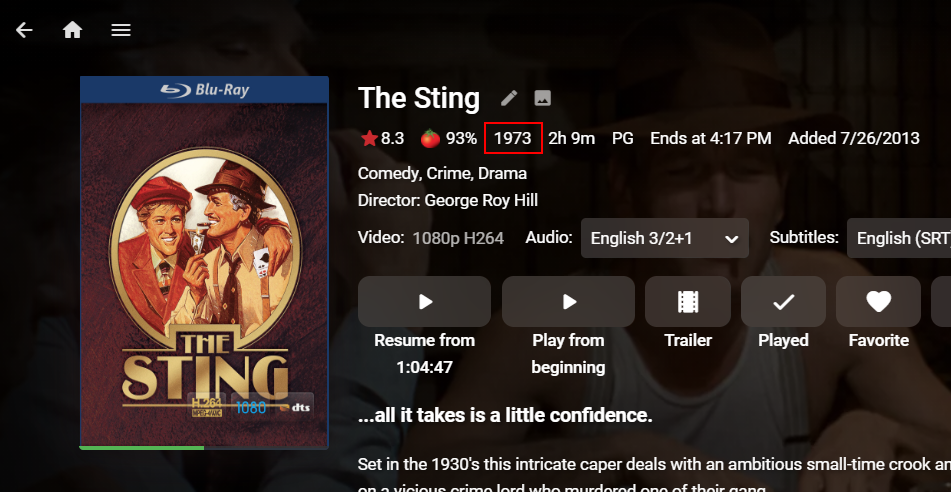Click the edit images icon
Screen dimensions: 951x492
tap(542, 98)
